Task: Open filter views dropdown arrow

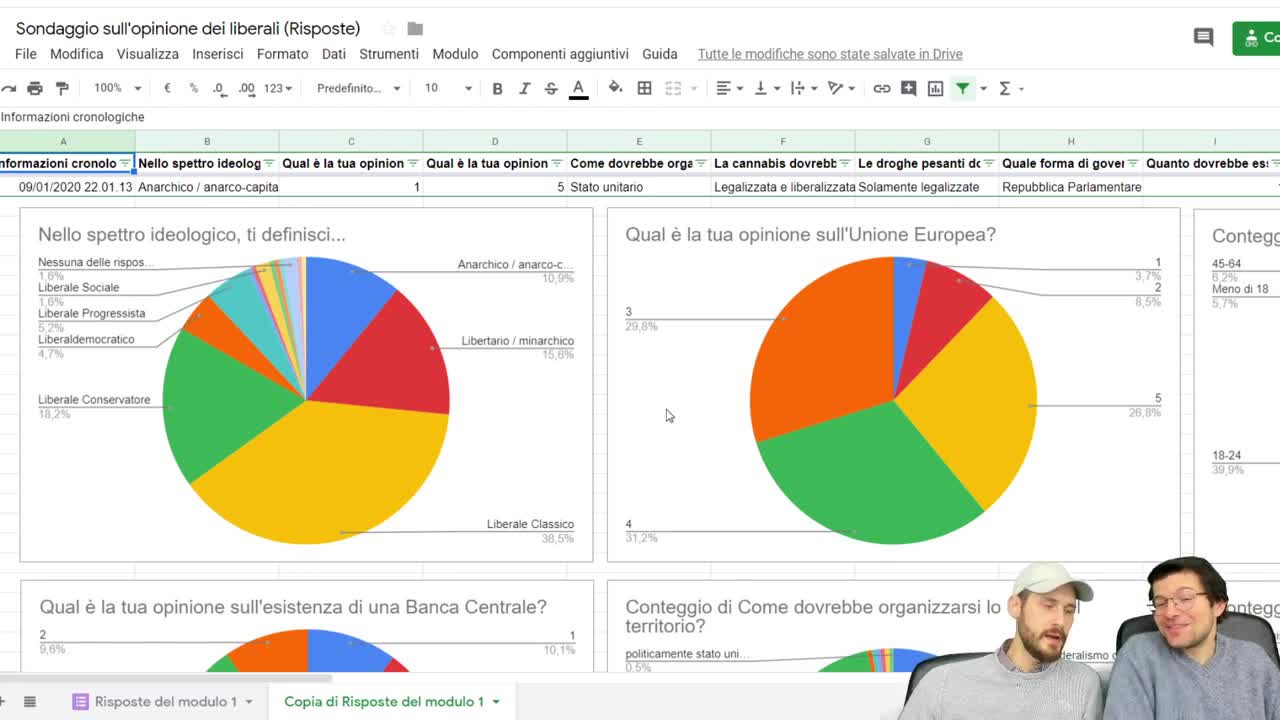Action: click(x=984, y=88)
